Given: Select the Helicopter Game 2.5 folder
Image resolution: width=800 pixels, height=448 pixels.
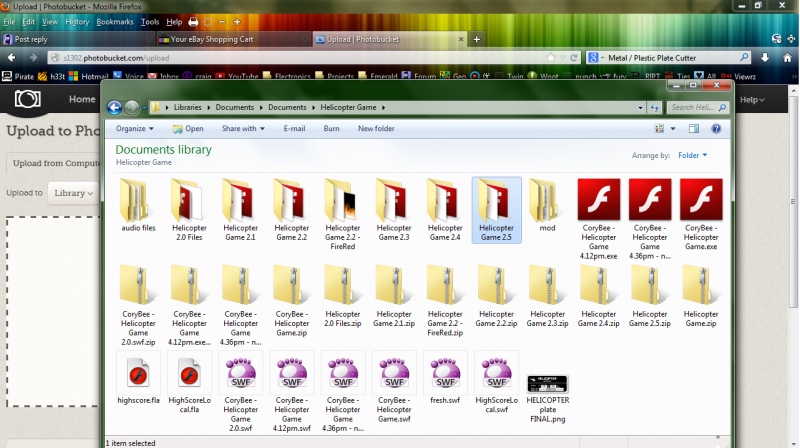Looking at the screenshot, I should (496, 210).
